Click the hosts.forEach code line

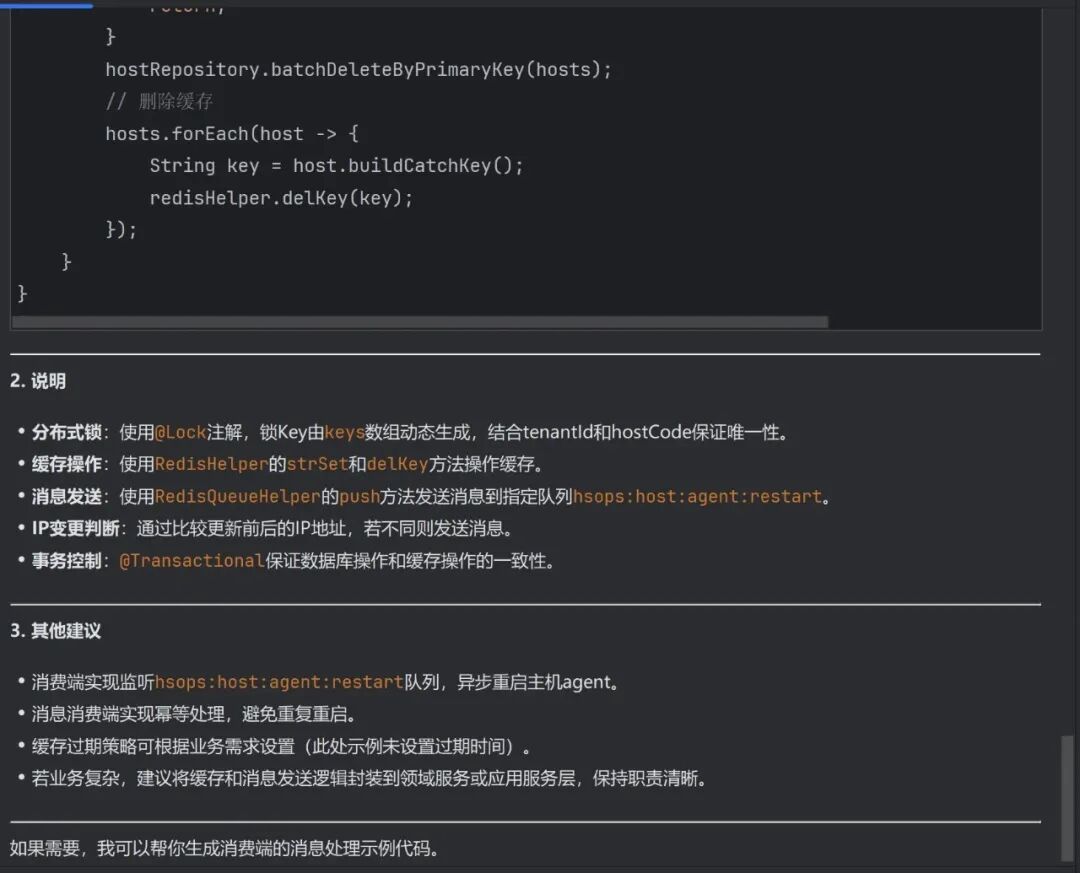pos(232,134)
